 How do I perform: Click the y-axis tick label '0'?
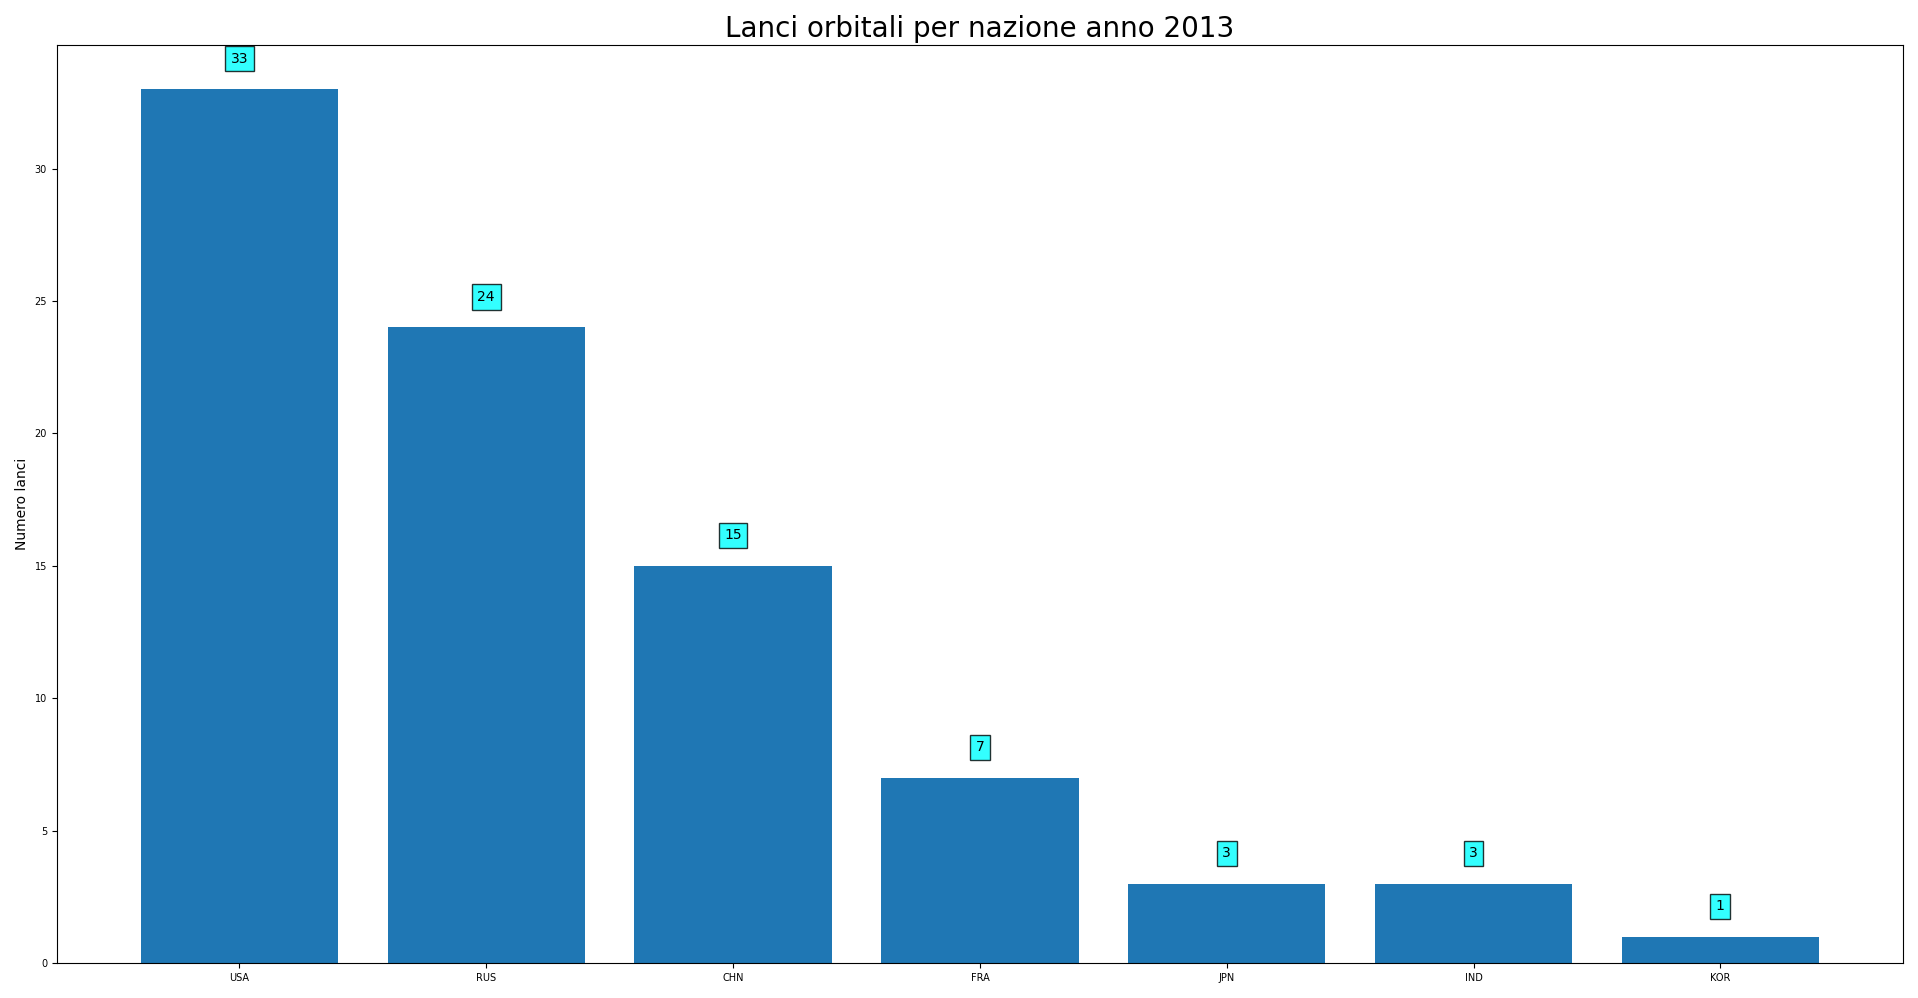(44, 964)
